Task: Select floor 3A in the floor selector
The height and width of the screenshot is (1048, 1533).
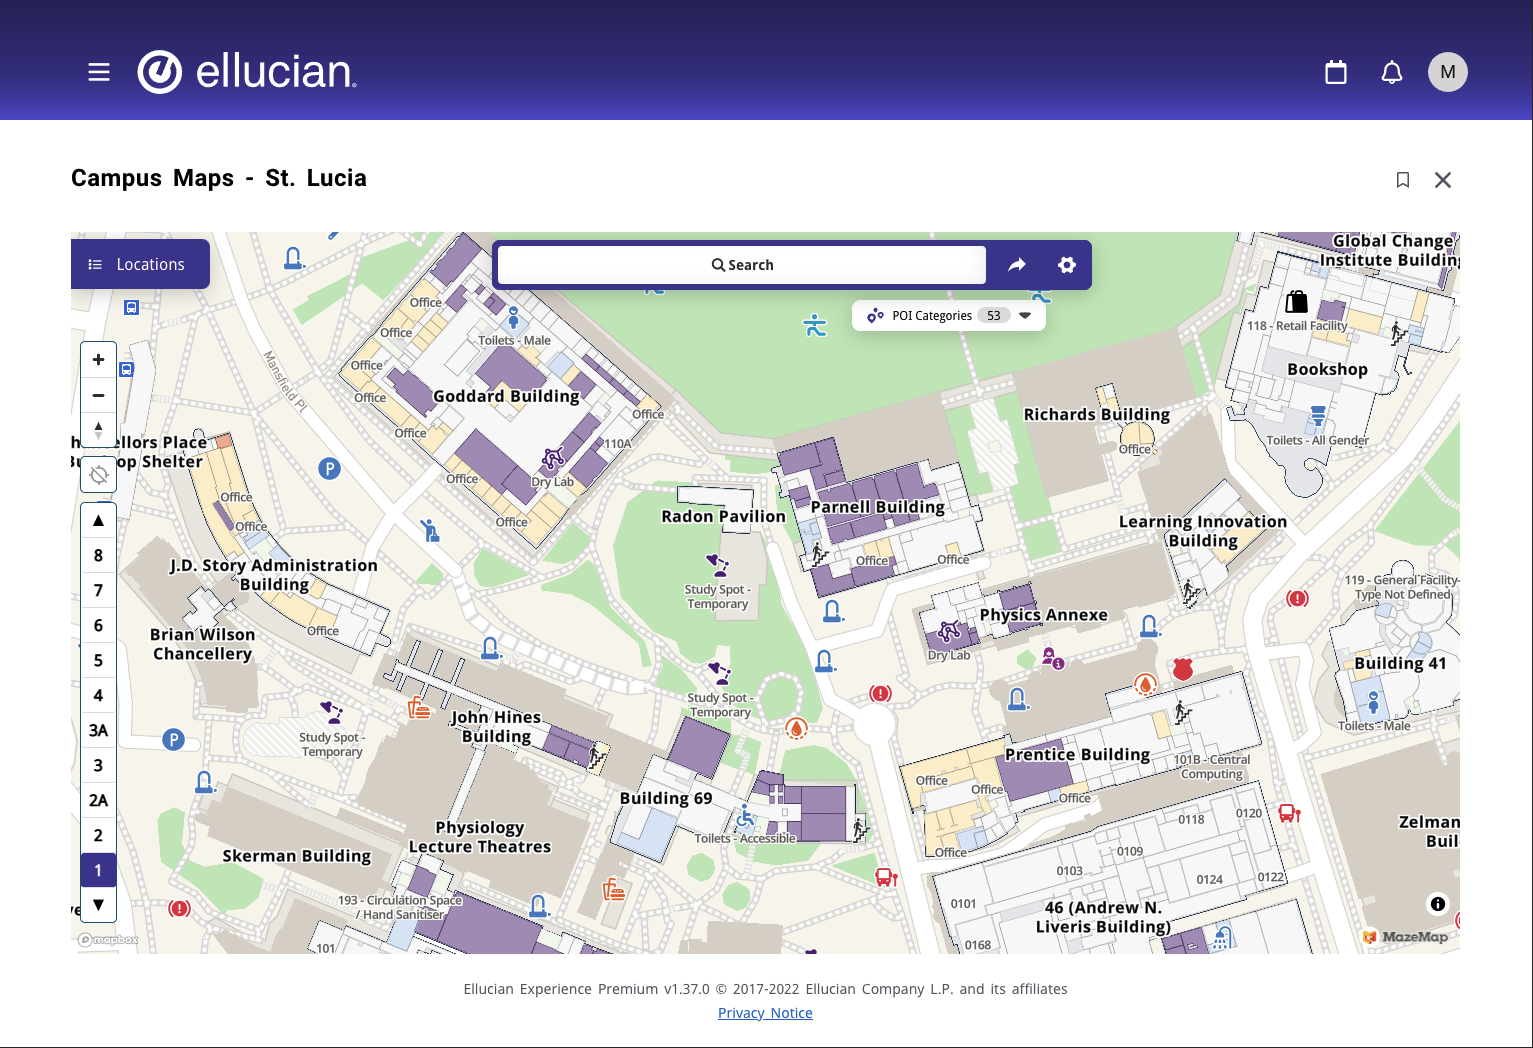Action: tap(98, 730)
